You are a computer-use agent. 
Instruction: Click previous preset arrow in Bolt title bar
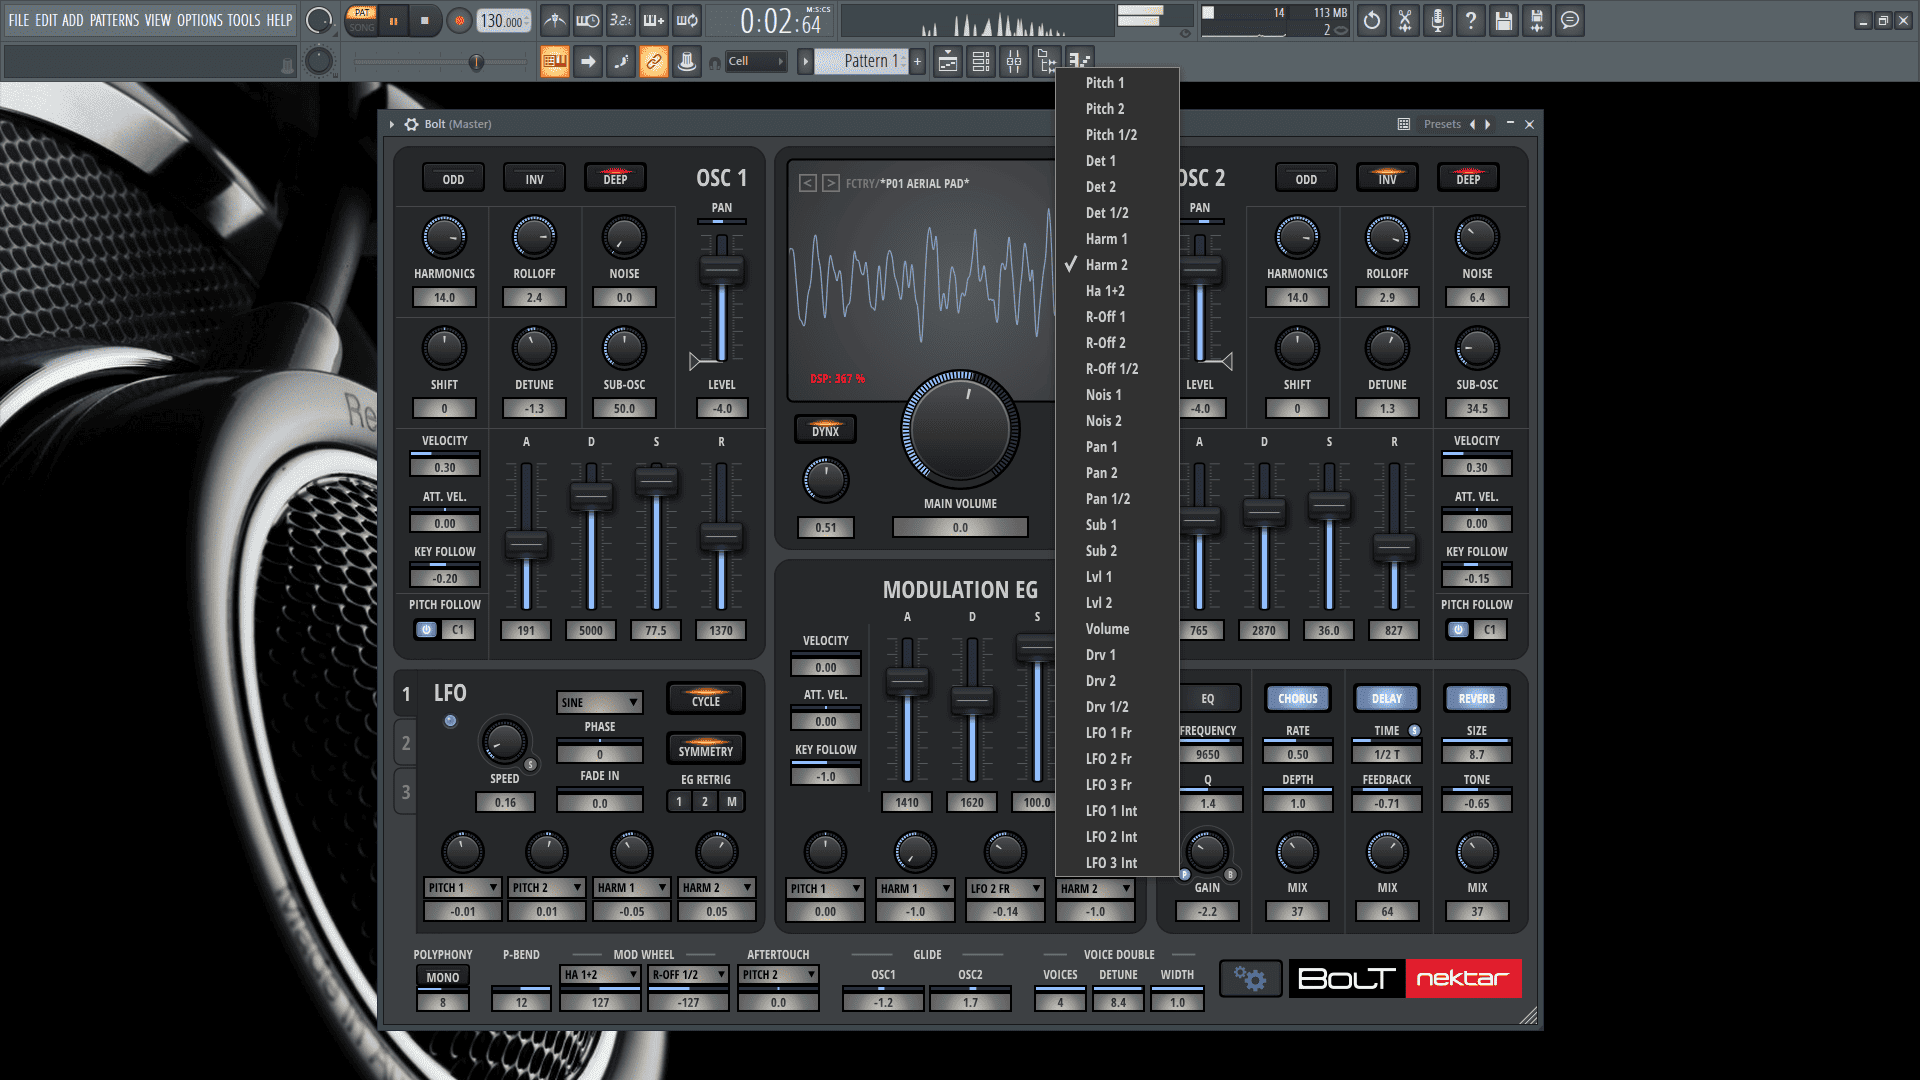[x=1472, y=124]
